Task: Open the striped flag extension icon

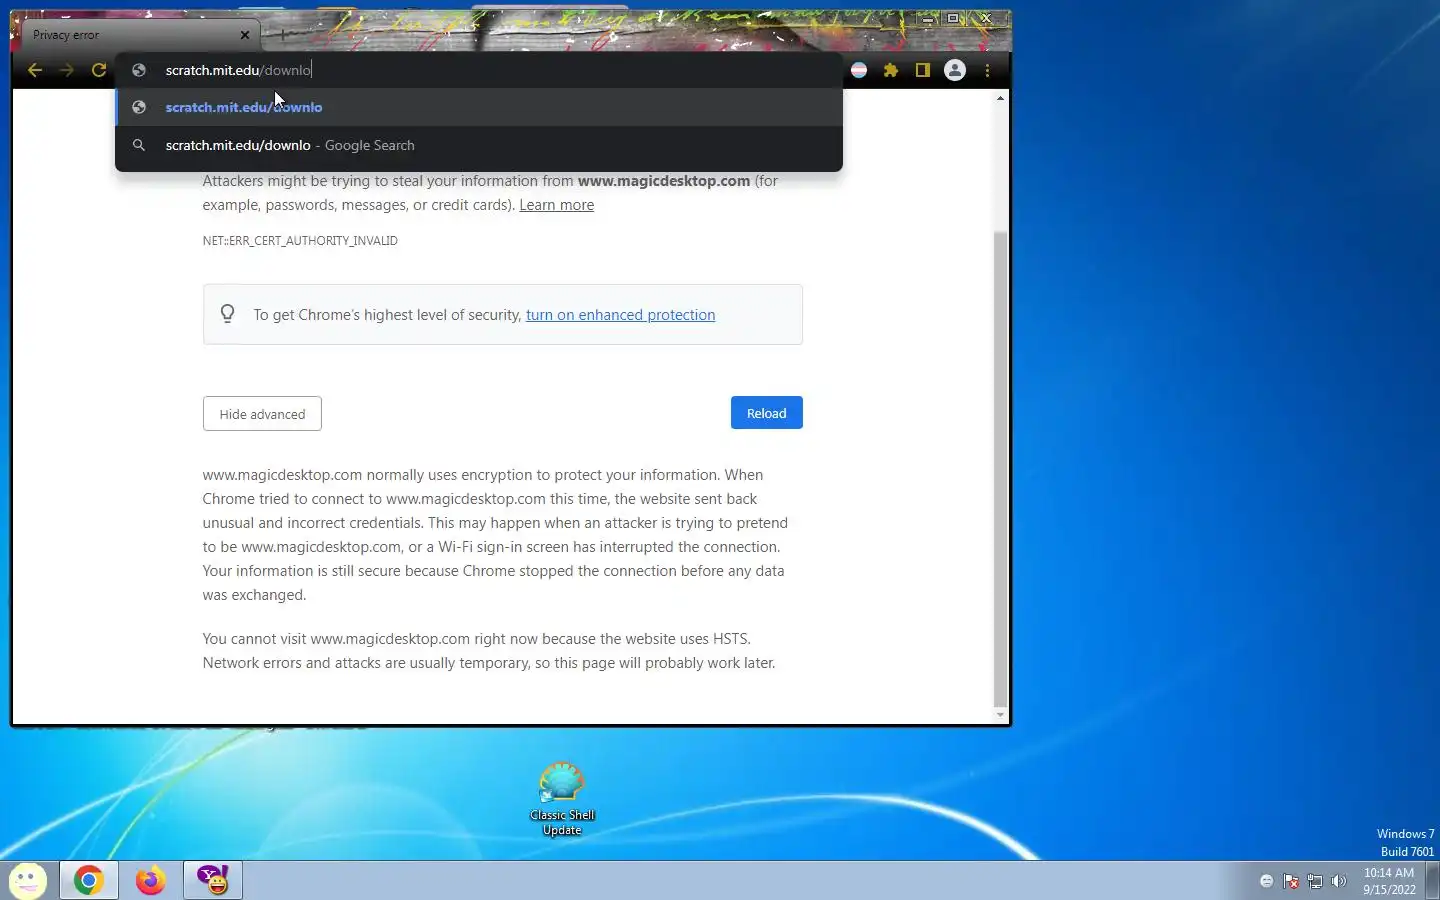Action: tap(859, 70)
